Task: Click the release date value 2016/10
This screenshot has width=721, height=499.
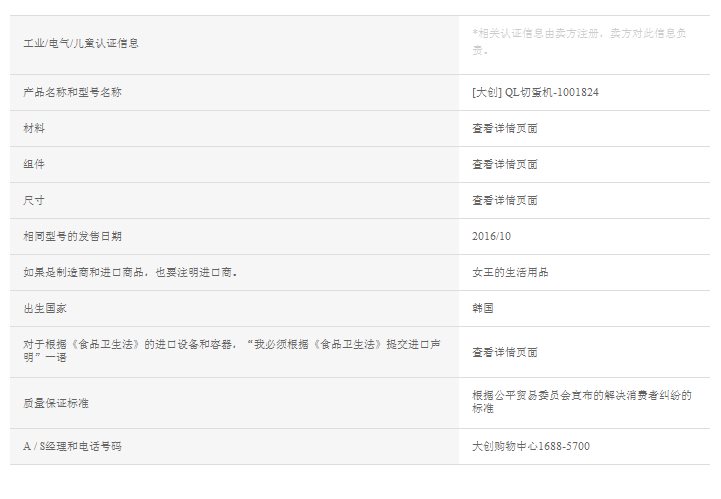Action: pyautogui.click(x=491, y=236)
